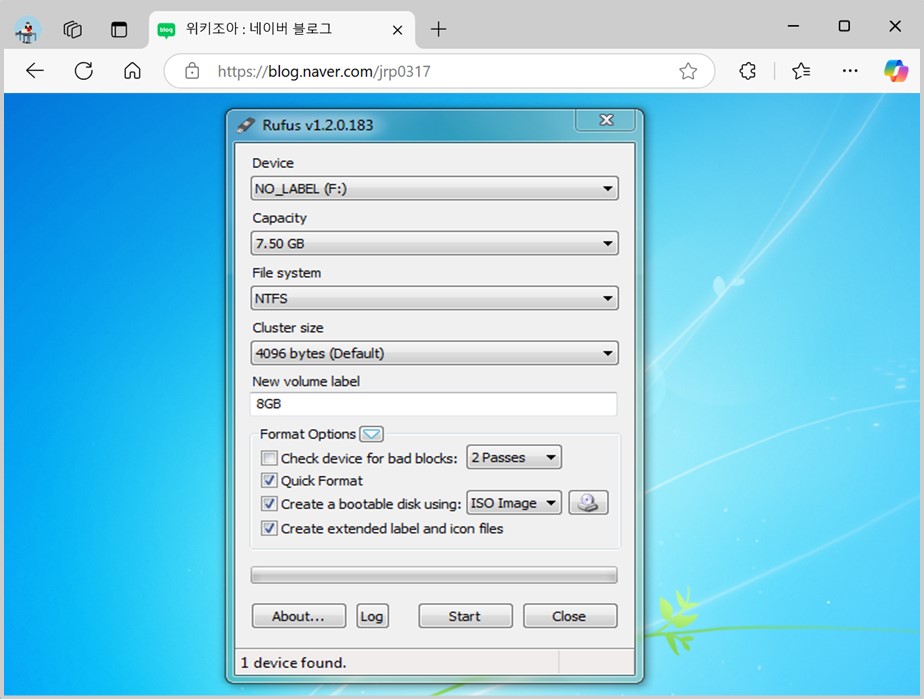Click the New volume label field
The width and height of the screenshot is (924, 699).
point(434,404)
